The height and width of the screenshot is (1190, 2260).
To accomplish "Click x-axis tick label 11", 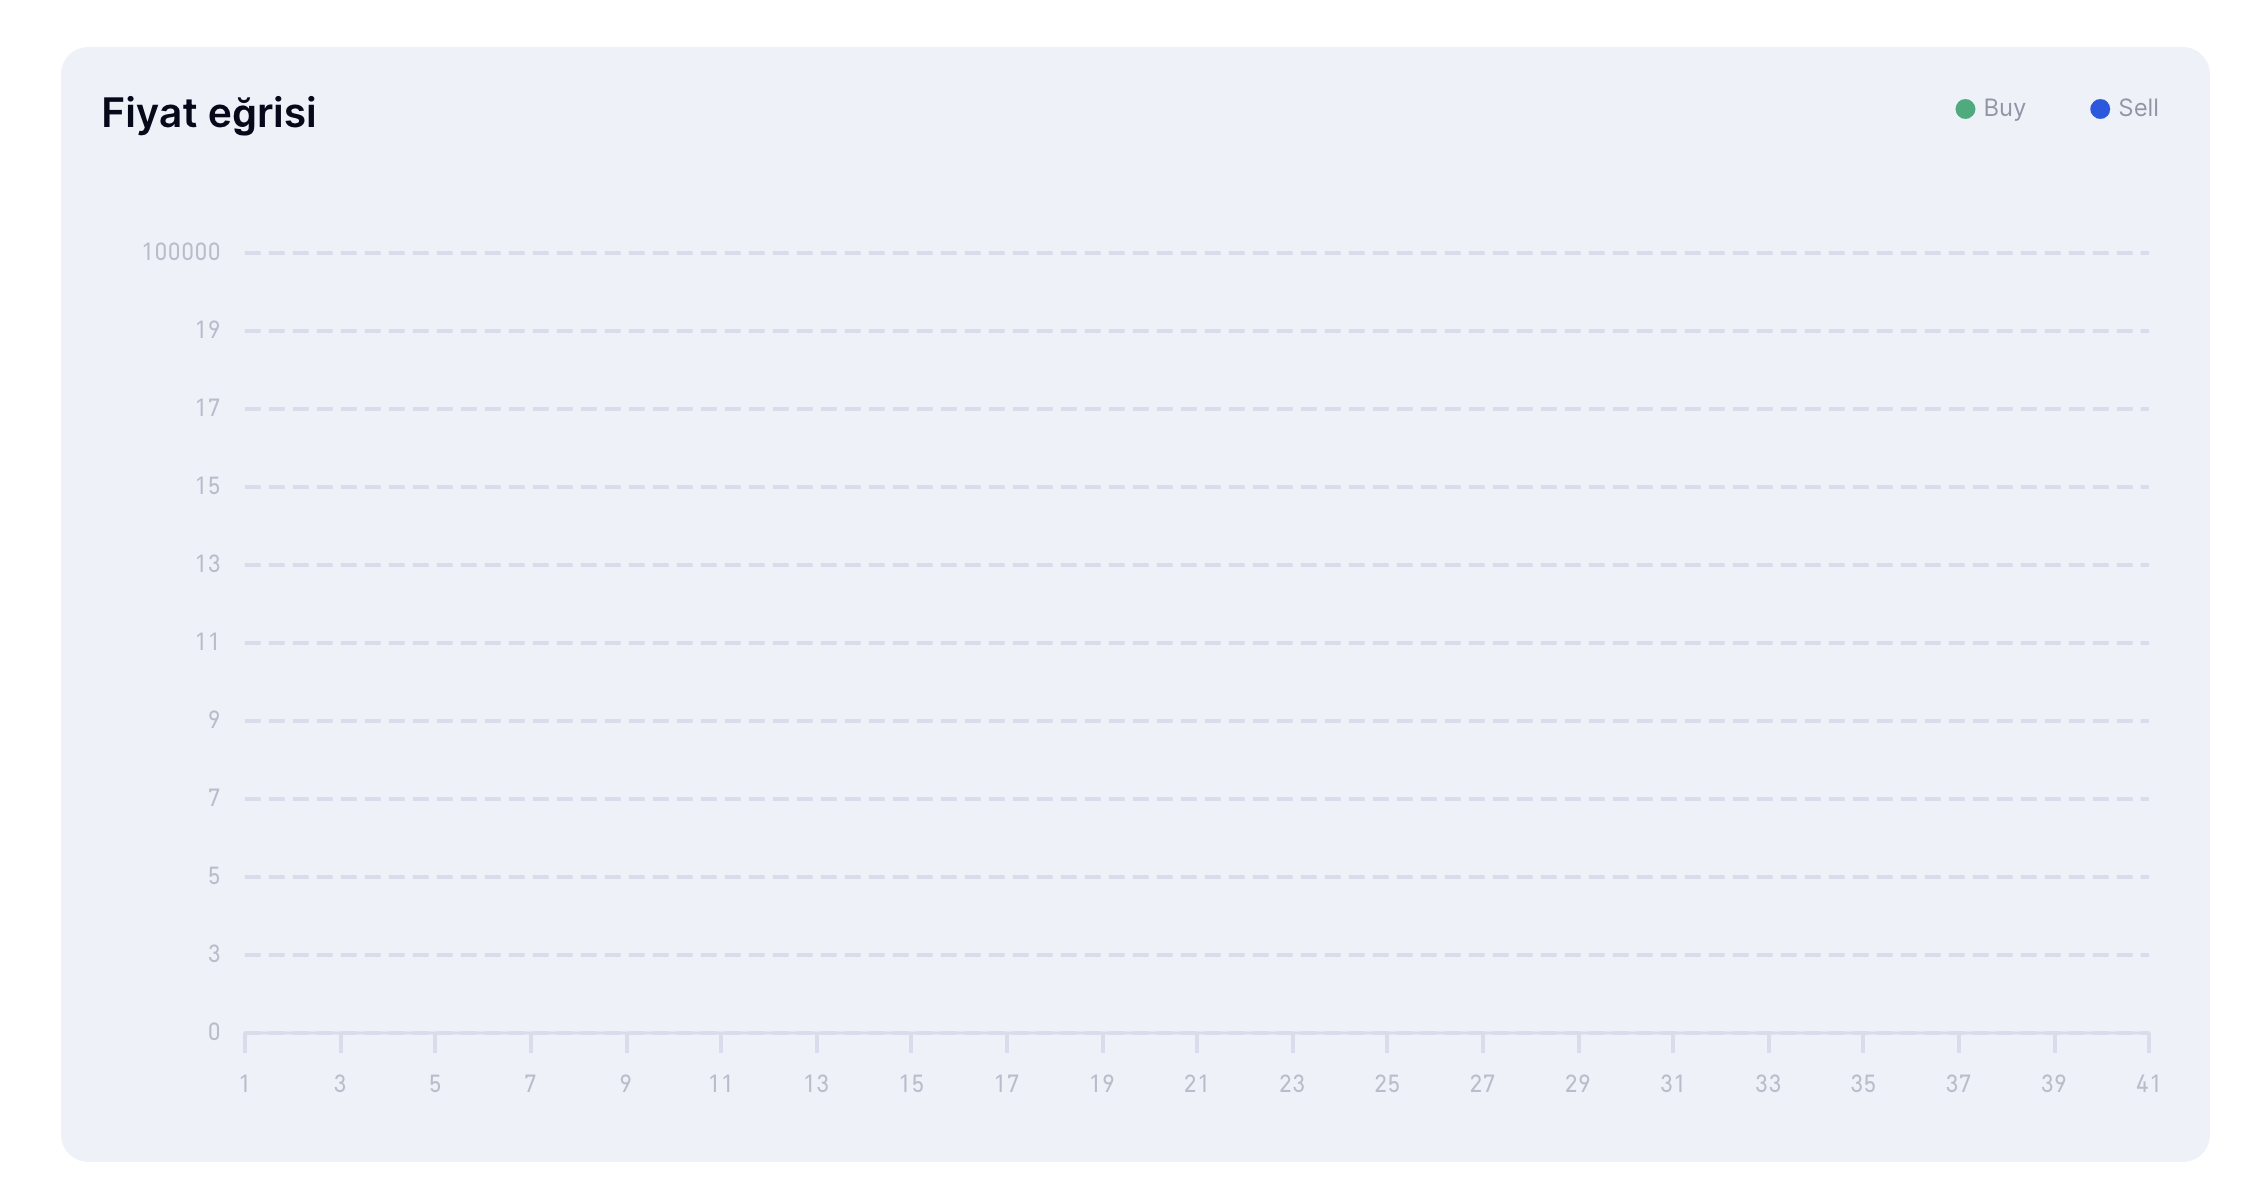I will click(x=721, y=1084).
